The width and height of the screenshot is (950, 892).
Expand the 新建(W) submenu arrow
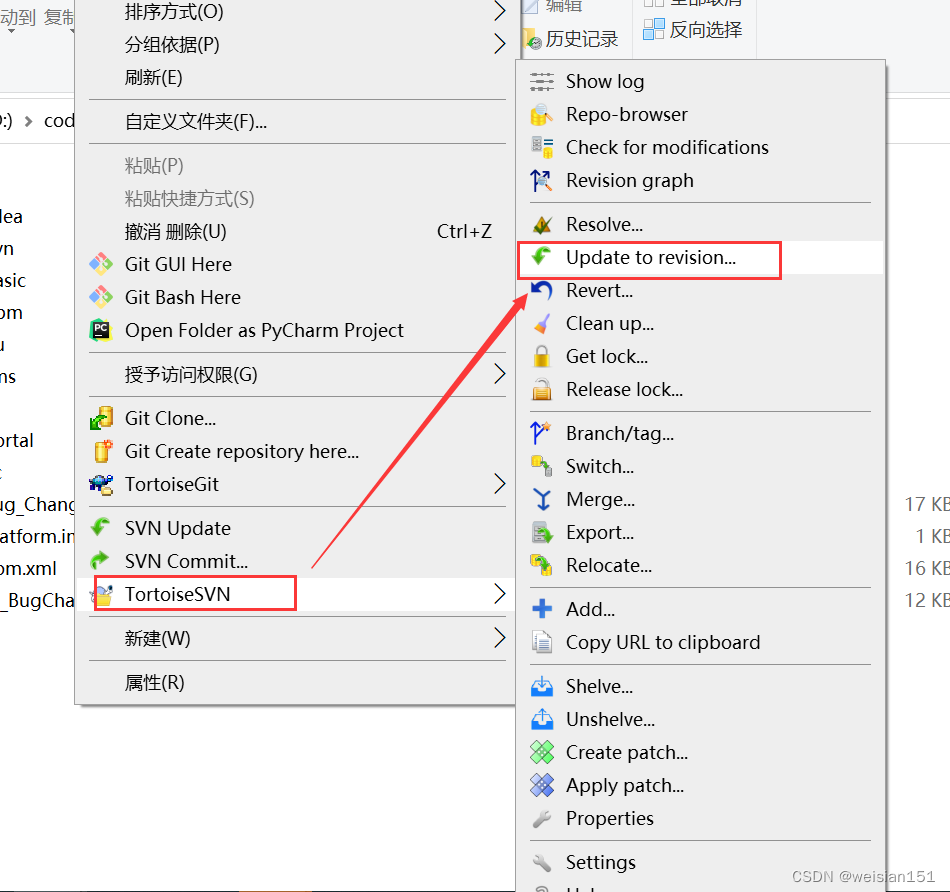click(499, 637)
